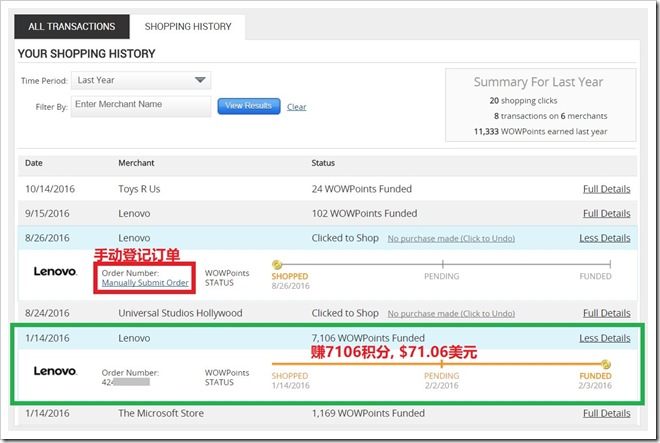This screenshot has height=443, width=660.
Task: Select the Shopping History tab
Action: point(188,27)
